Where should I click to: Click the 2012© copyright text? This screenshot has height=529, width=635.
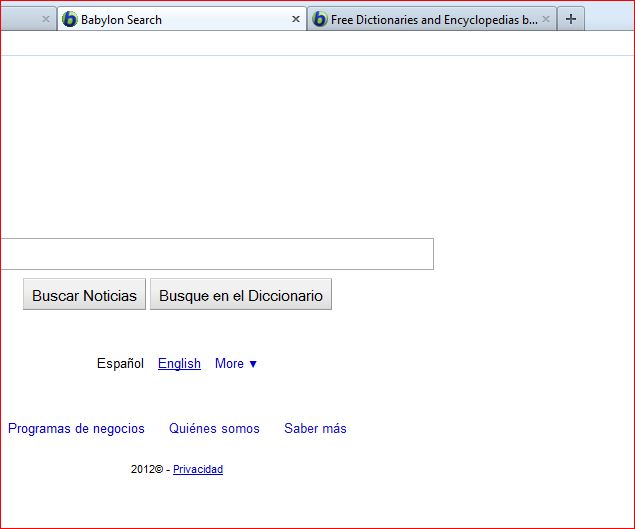pyautogui.click(x=147, y=469)
